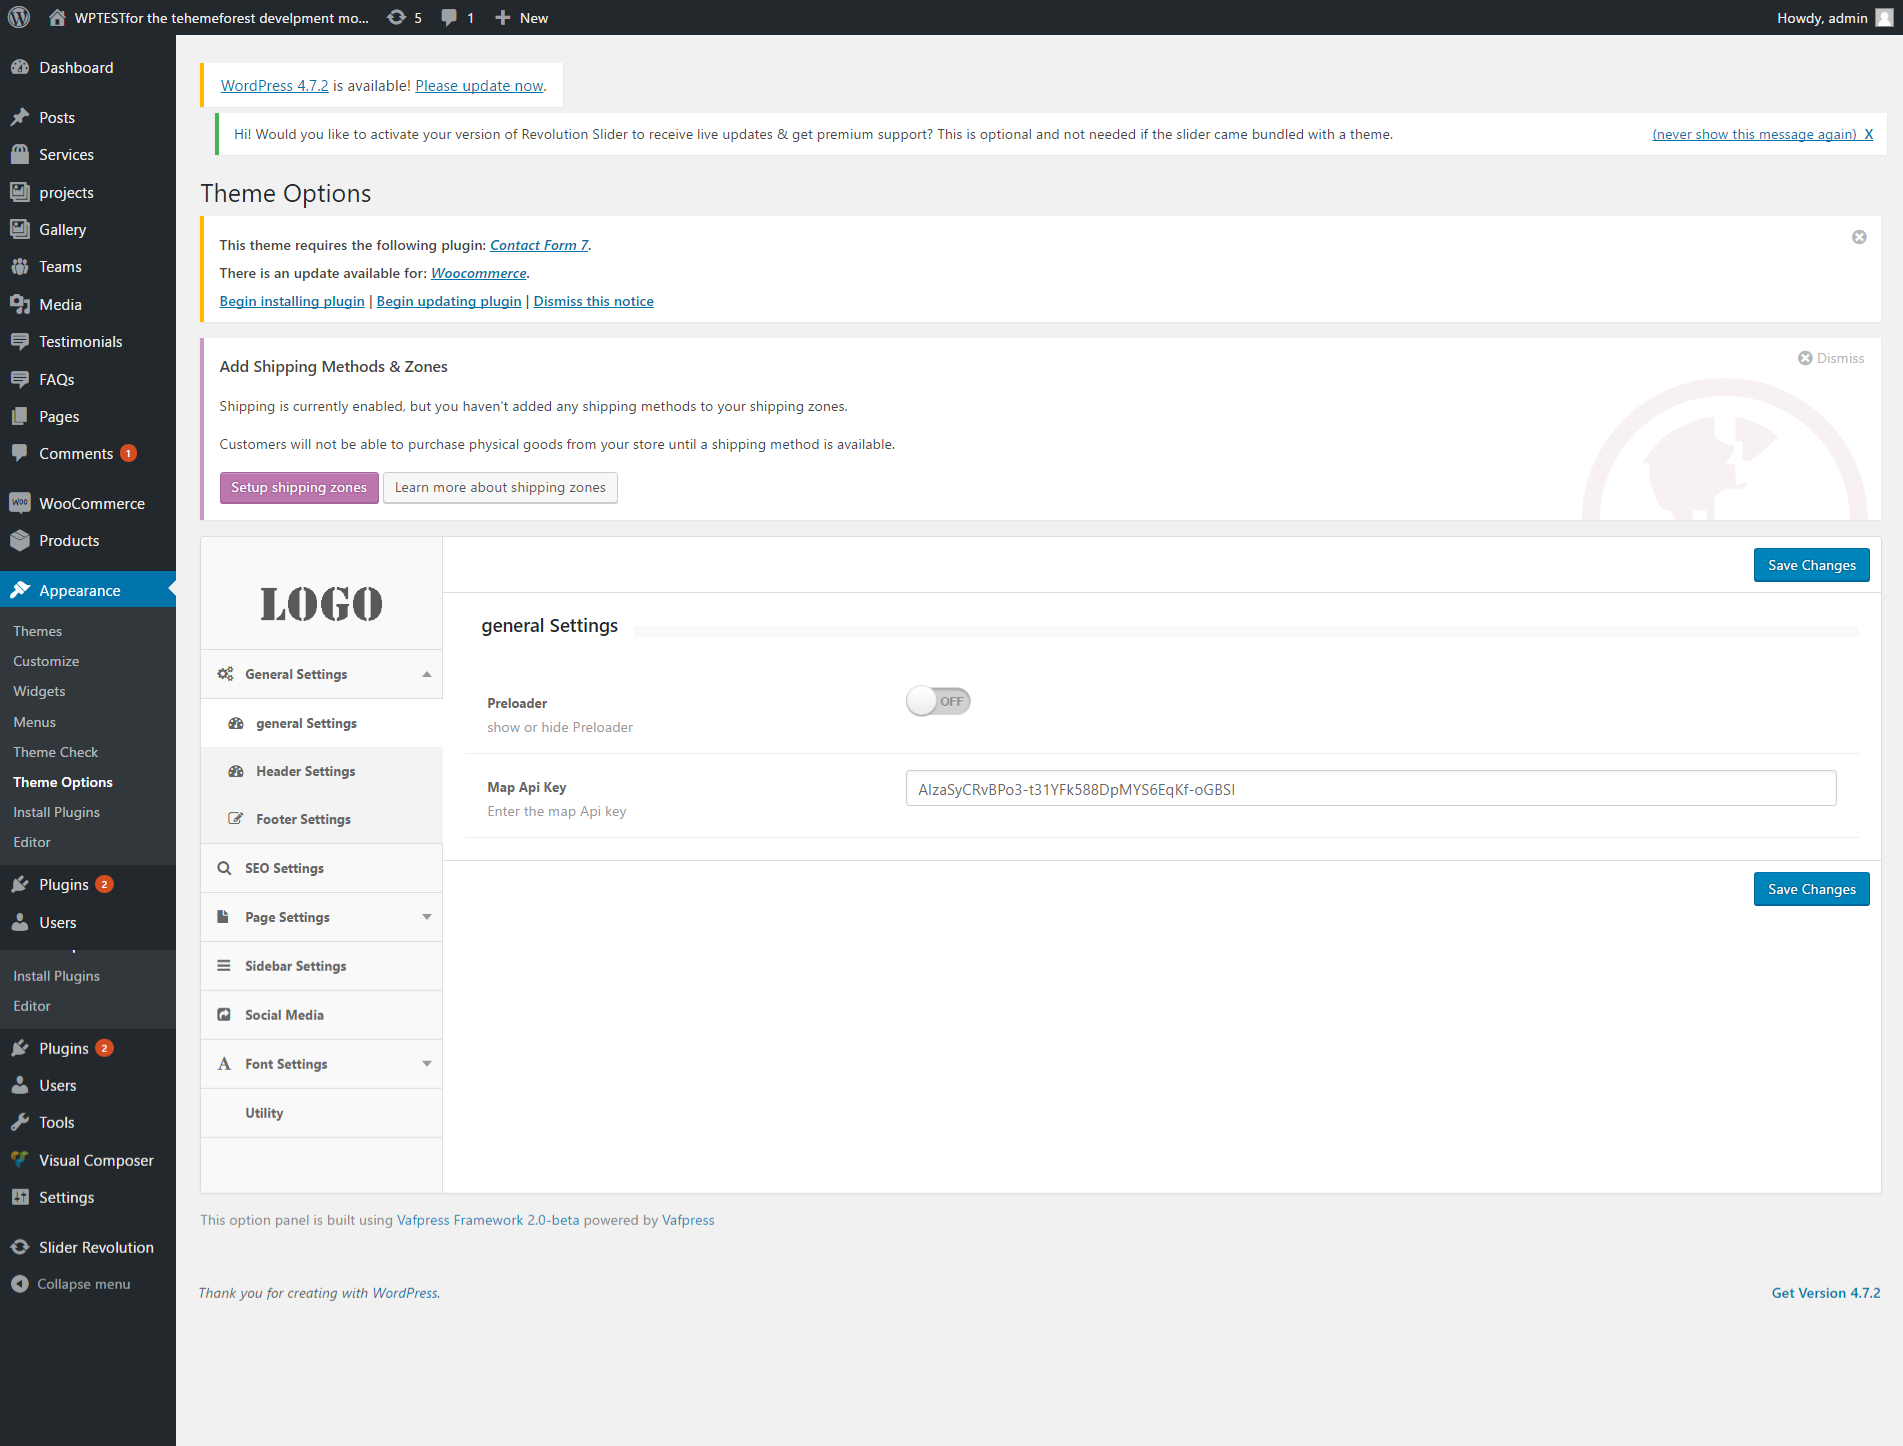The image size is (1903, 1446).
Task: Collapse the General Settings section arrow
Action: (x=427, y=674)
